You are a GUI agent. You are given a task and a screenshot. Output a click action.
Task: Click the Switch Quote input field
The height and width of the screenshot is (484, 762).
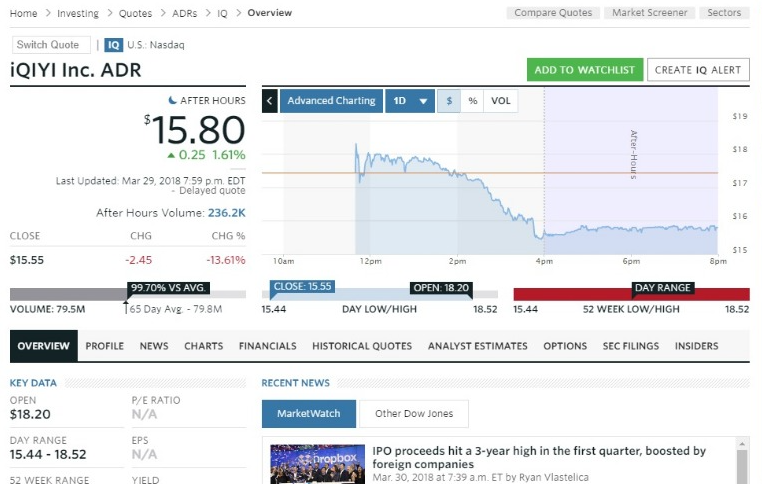coord(51,45)
